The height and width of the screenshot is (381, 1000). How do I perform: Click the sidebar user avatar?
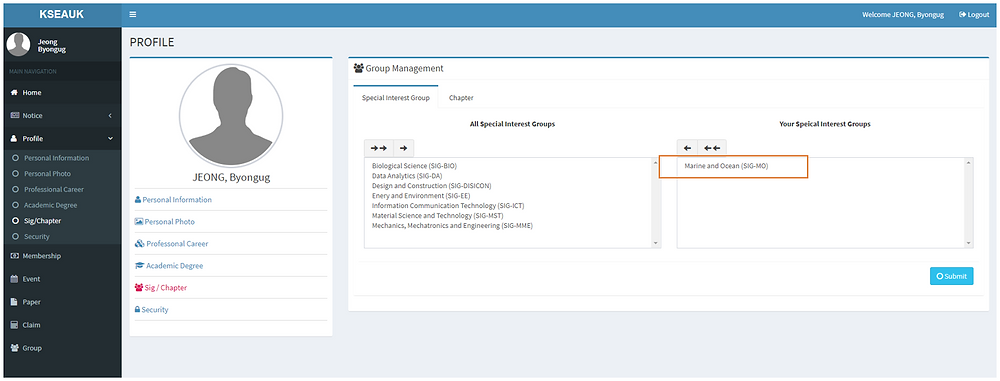(x=18, y=45)
